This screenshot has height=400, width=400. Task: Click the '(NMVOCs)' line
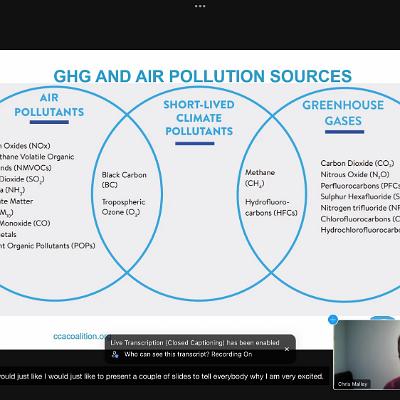pos(26,168)
